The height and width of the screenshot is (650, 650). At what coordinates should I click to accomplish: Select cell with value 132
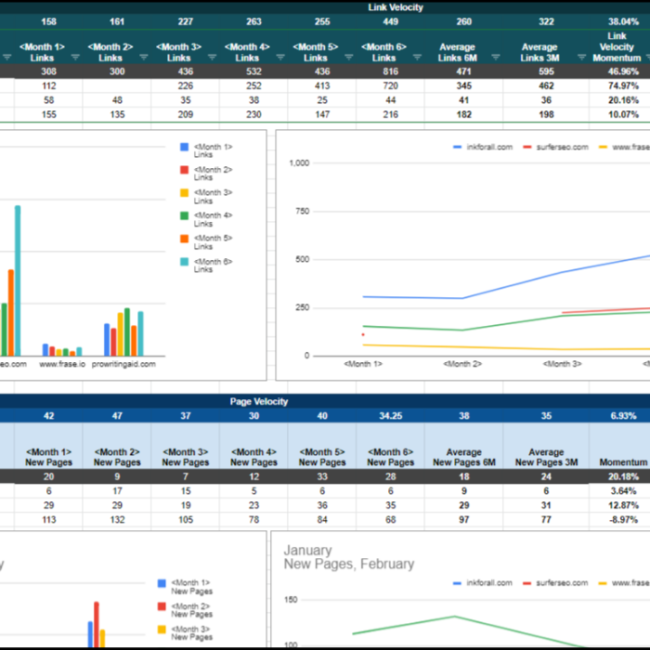[117, 520]
